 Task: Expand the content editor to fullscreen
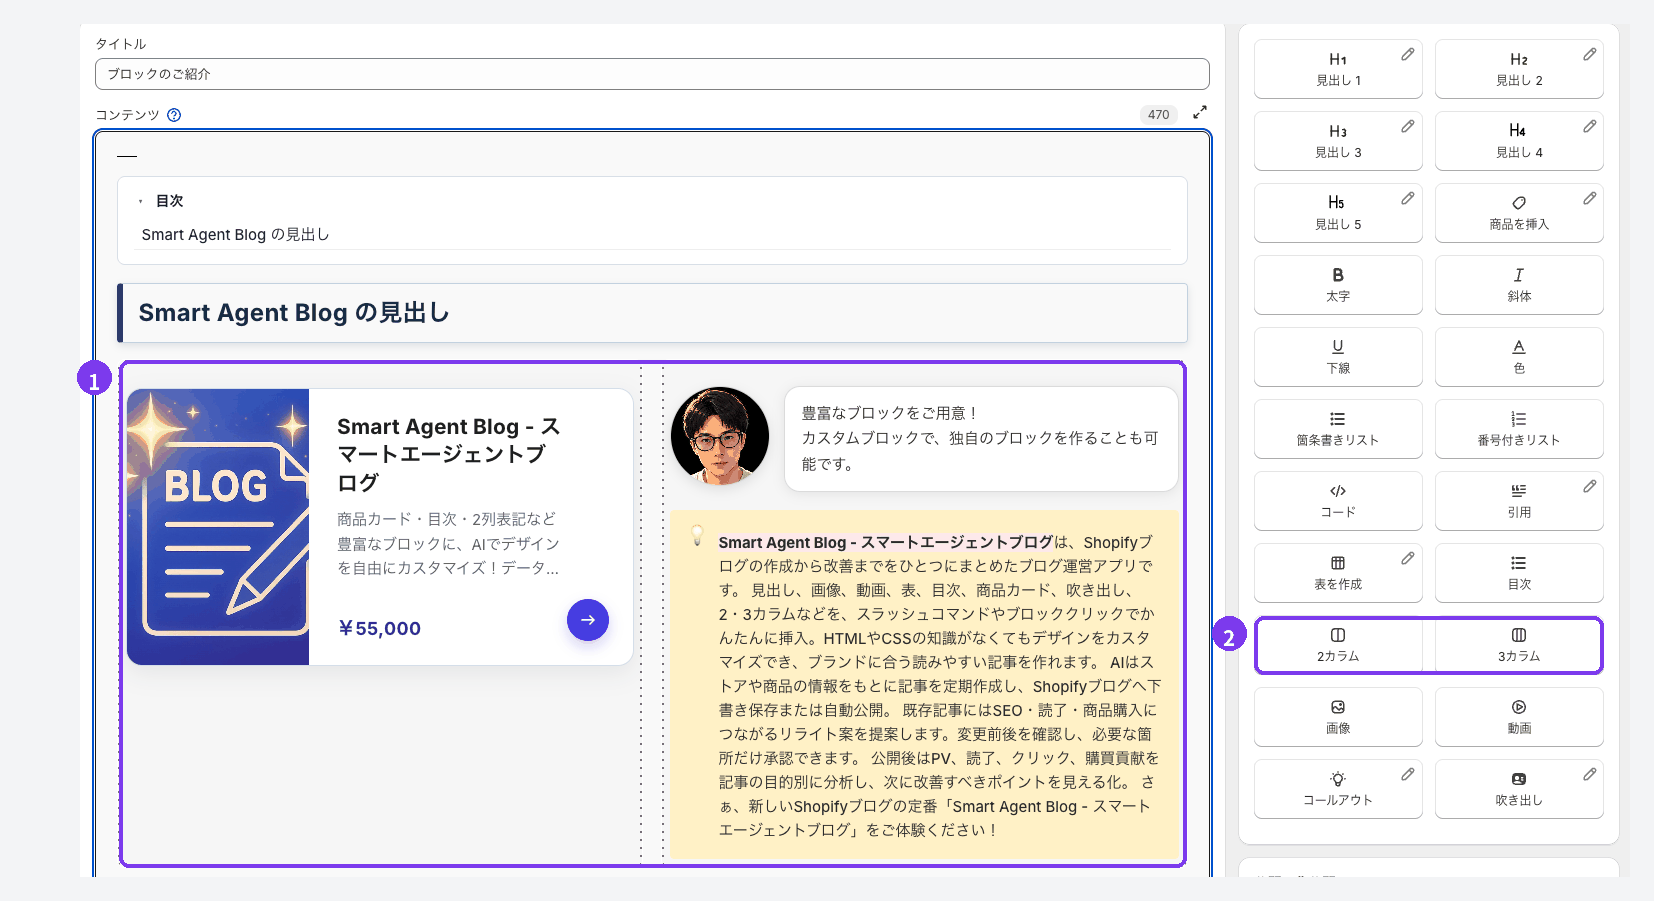pyautogui.click(x=1200, y=112)
